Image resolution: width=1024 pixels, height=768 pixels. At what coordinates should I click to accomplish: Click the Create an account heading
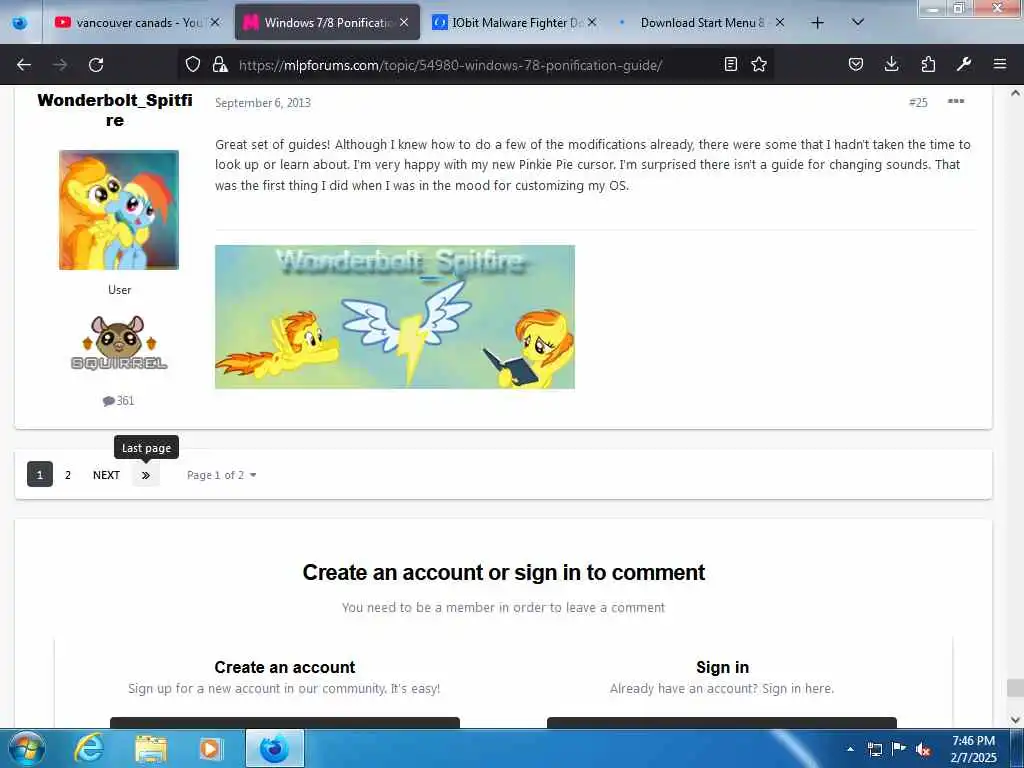(285, 667)
